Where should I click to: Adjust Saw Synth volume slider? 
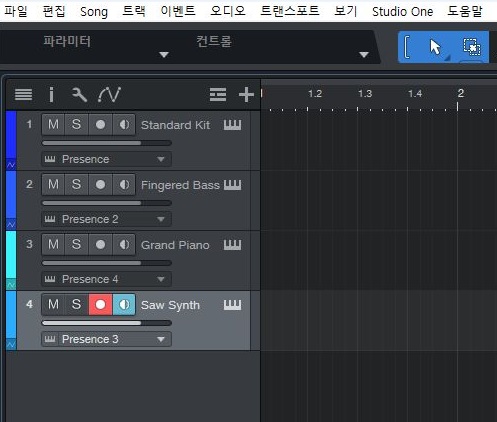pos(107,323)
